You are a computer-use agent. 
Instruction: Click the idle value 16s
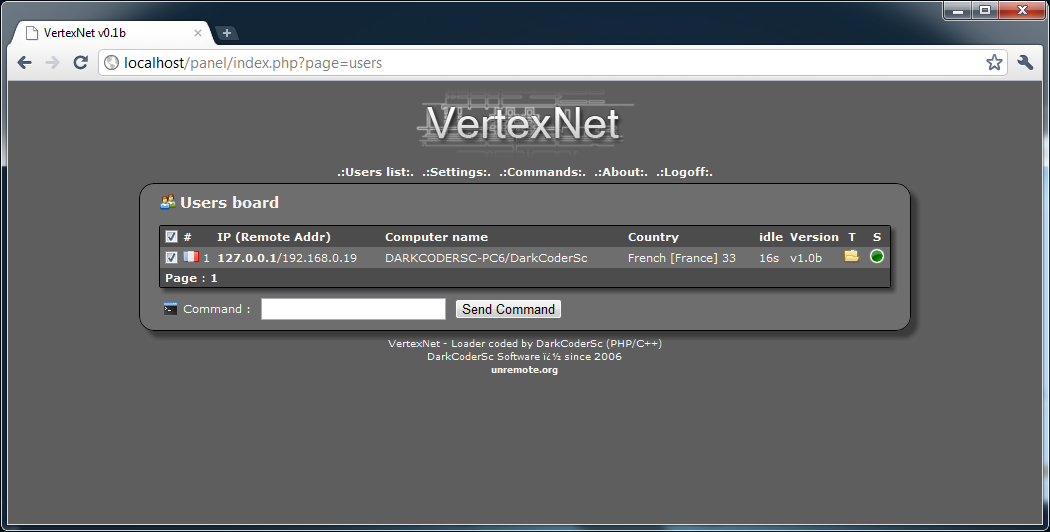[769, 258]
